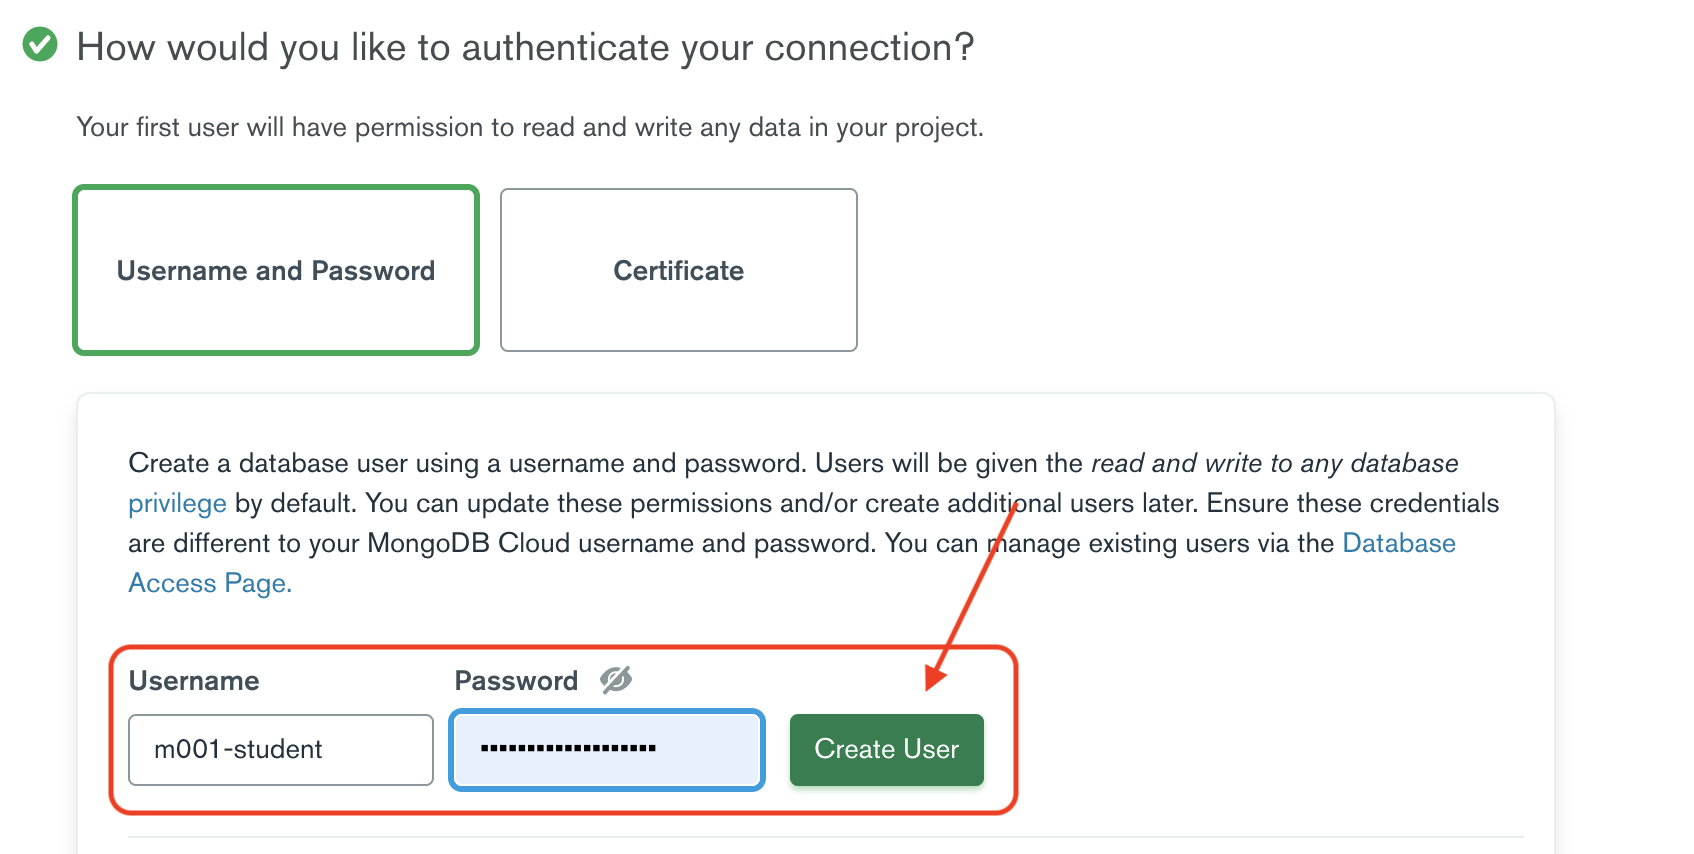The image size is (1694, 854).
Task: Click the Password label text
Action: click(516, 681)
